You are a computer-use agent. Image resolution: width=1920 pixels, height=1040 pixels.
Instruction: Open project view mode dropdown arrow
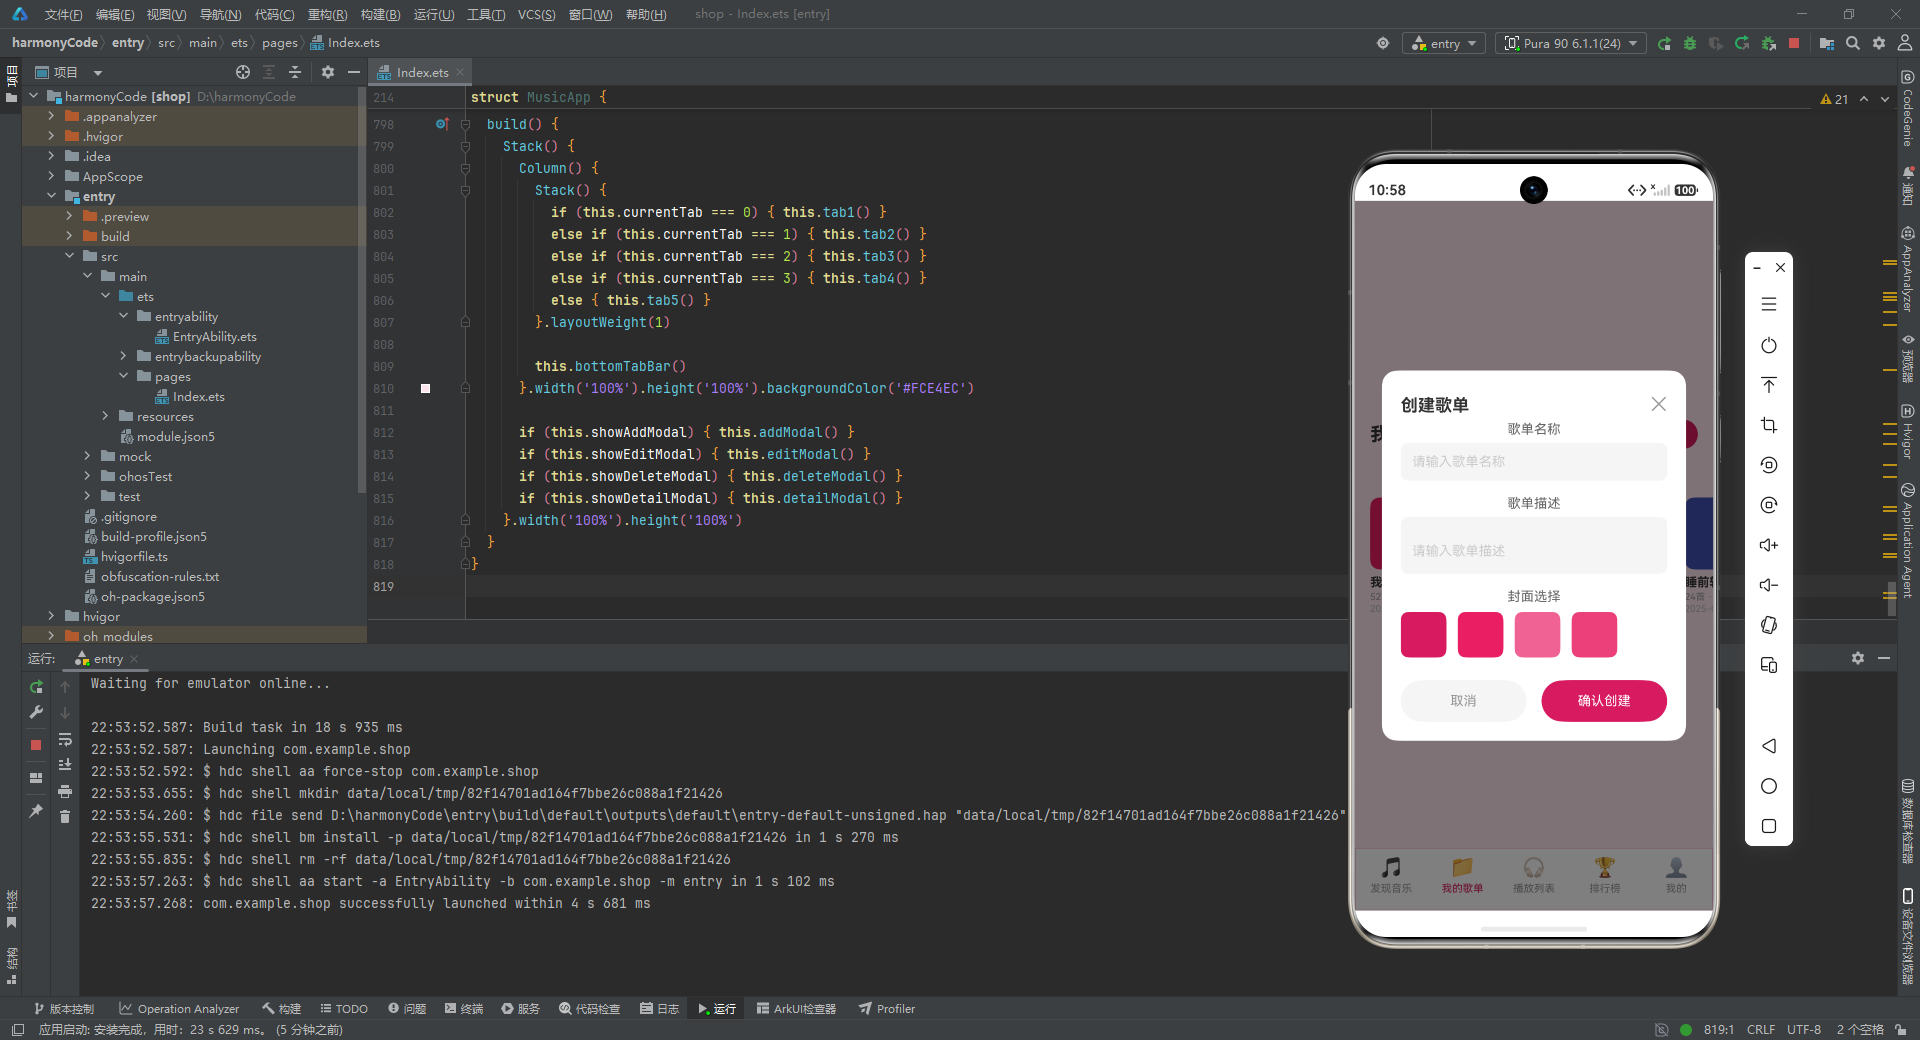coord(98,72)
